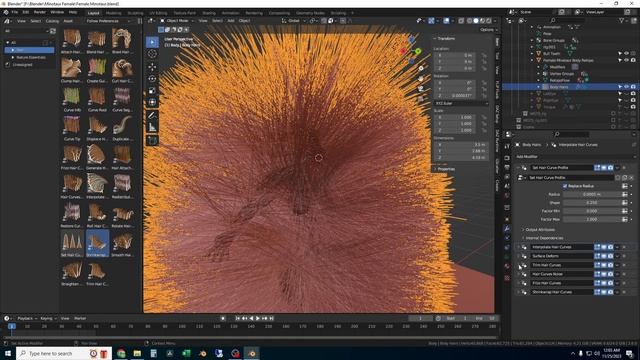The image size is (640, 360).
Task: Open the Window menu
Action: 57,12
